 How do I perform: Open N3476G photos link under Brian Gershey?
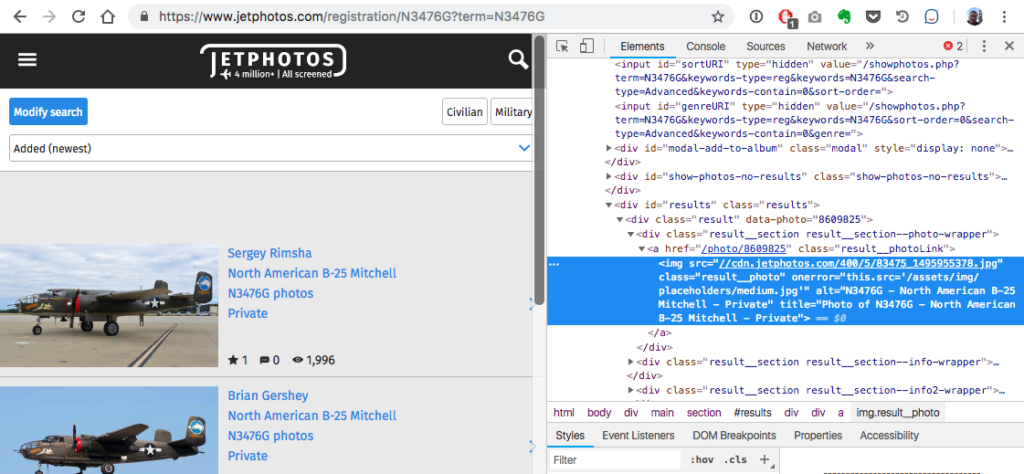pos(270,435)
